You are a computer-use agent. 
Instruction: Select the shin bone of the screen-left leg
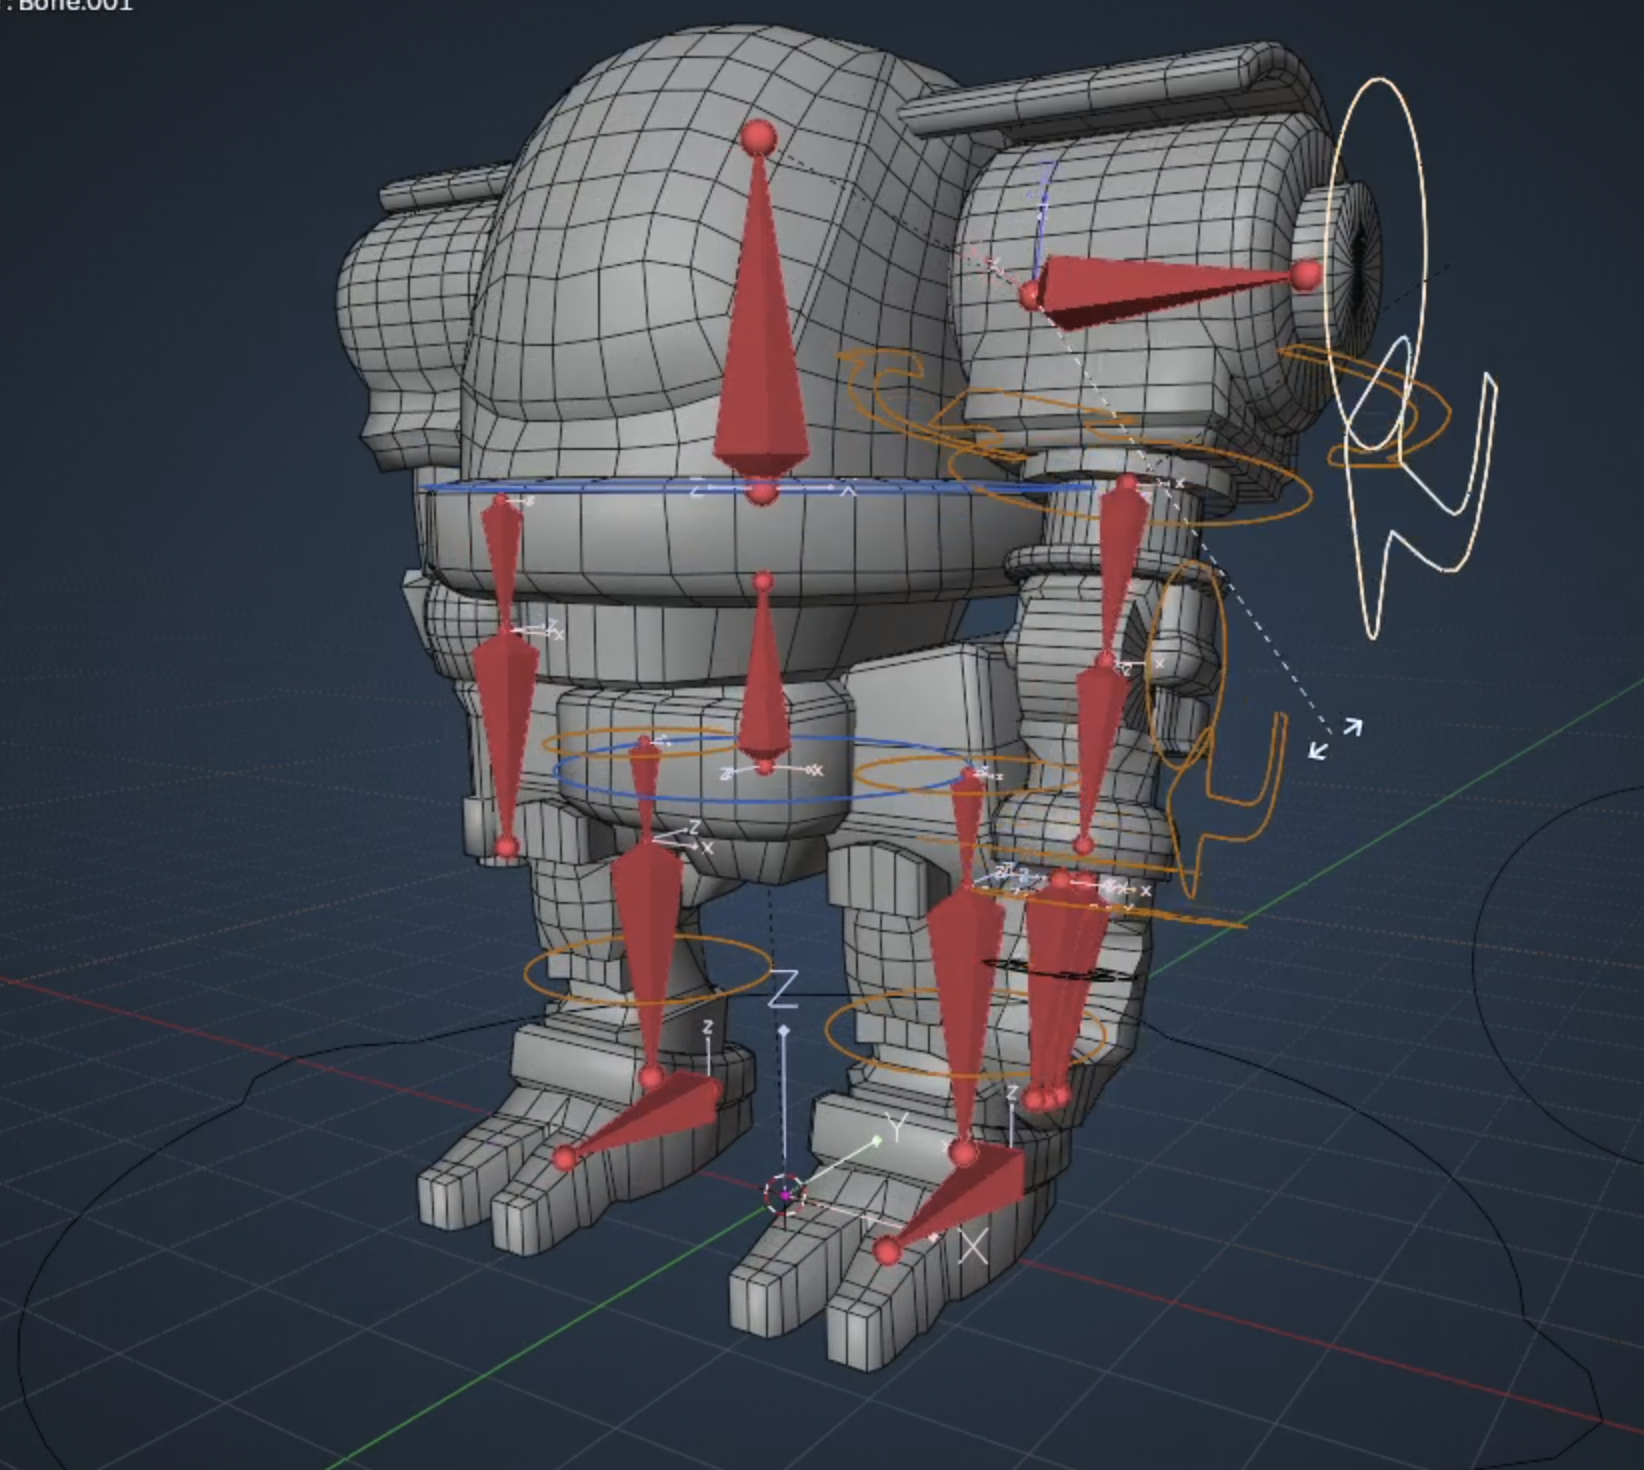(x=647, y=960)
